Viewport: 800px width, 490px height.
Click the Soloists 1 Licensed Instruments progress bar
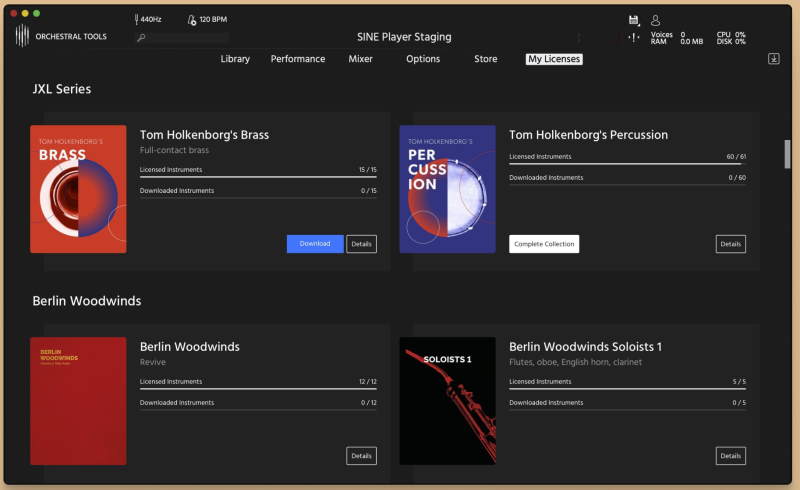(x=628, y=388)
